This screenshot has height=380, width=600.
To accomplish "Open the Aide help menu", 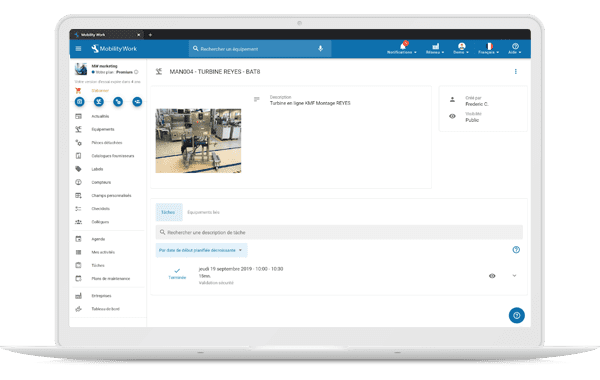I will (x=515, y=49).
